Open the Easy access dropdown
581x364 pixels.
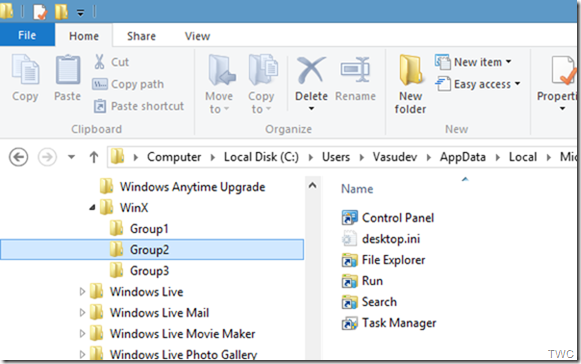[x=478, y=84]
